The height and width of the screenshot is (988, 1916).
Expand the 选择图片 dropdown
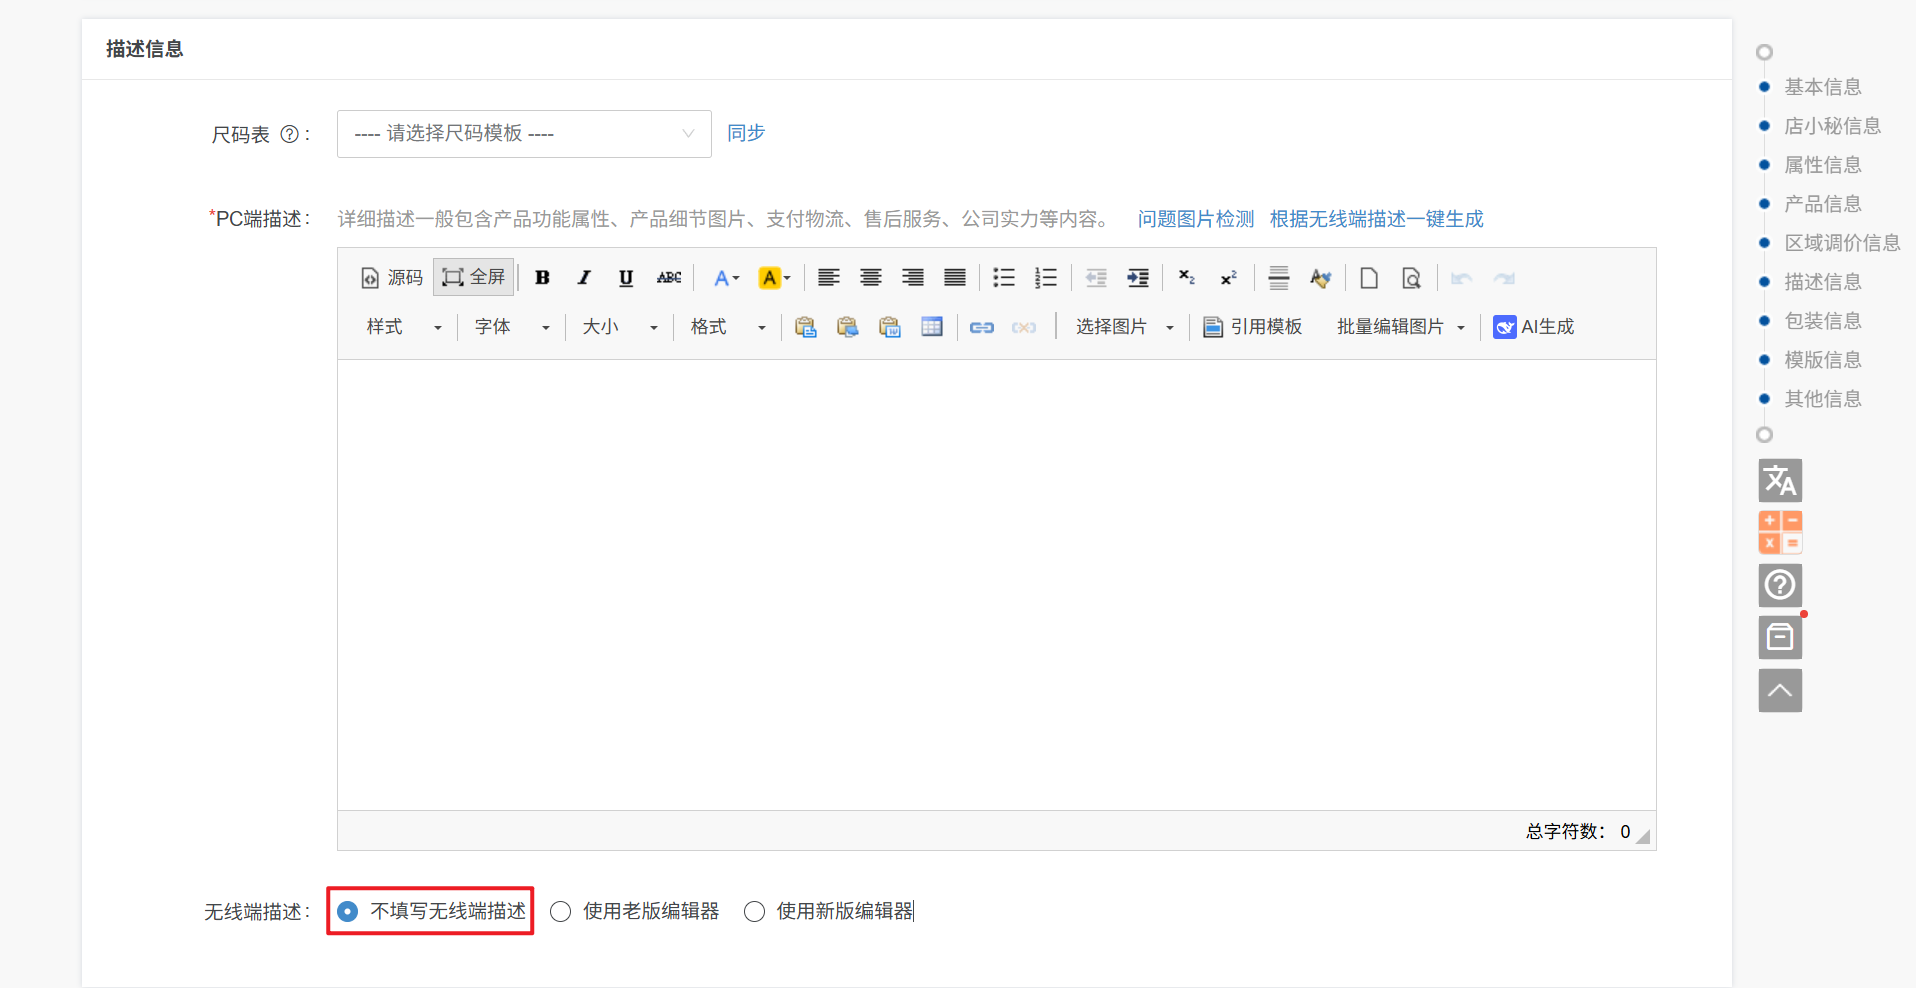click(1123, 327)
